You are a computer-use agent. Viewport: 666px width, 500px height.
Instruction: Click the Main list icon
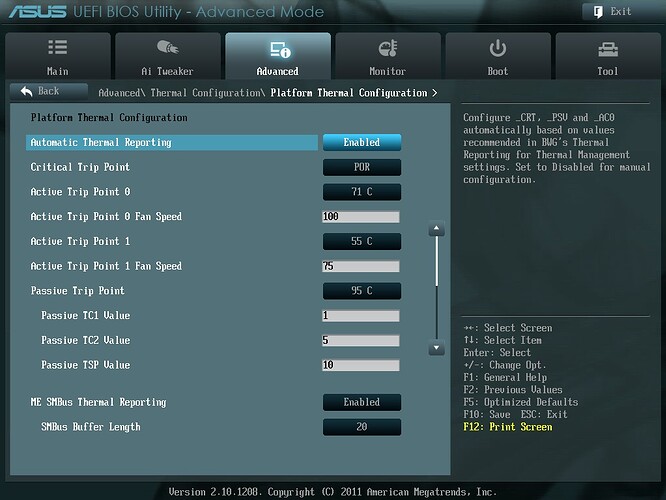[x=58, y=49]
